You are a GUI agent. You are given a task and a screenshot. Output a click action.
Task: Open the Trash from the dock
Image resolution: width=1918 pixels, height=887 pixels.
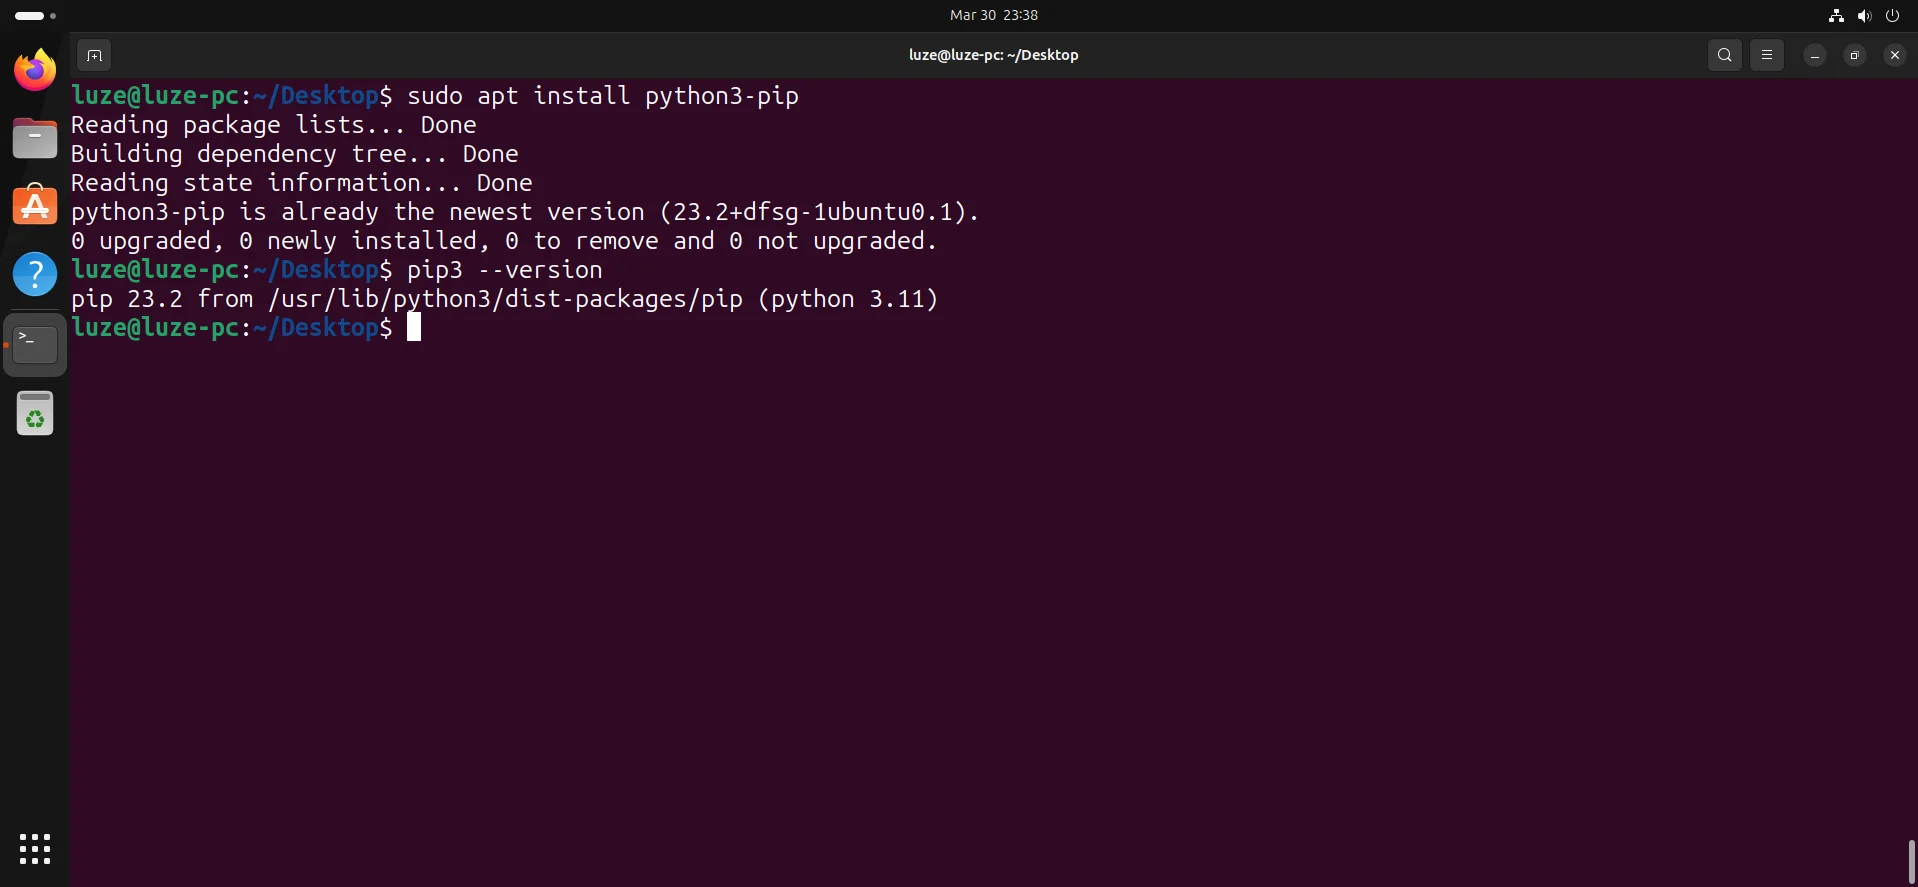coord(35,413)
